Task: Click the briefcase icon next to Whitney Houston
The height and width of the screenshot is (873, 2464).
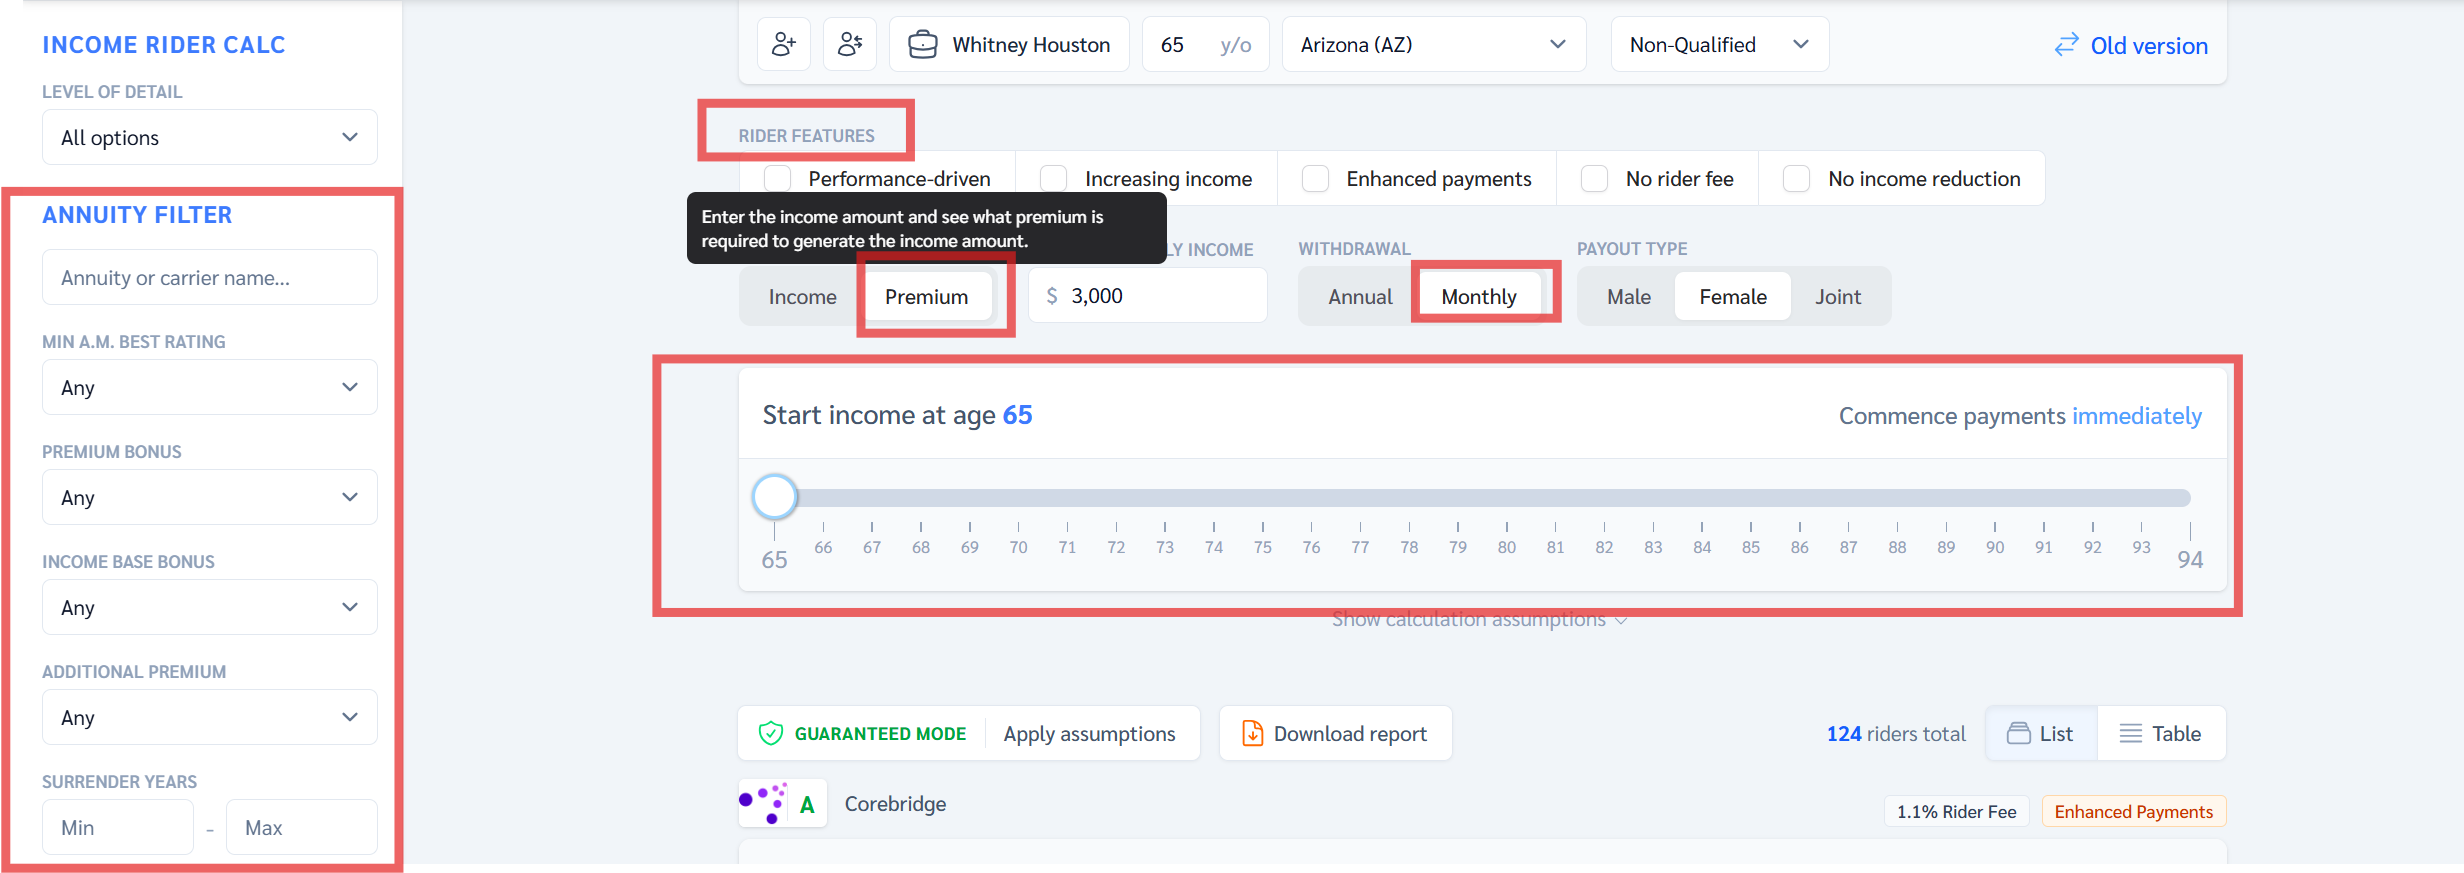Action: (x=921, y=44)
